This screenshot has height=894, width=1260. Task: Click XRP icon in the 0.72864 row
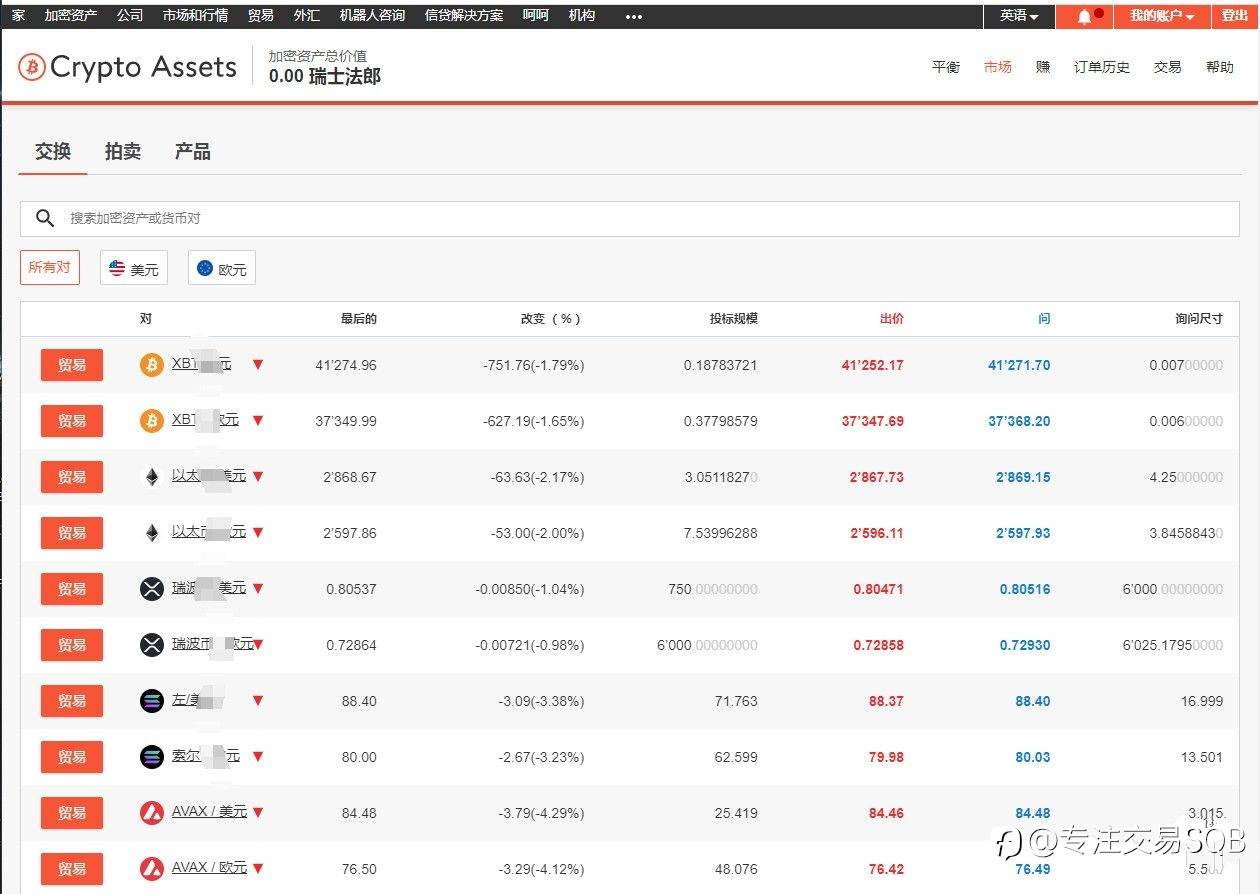pos(151,645)
